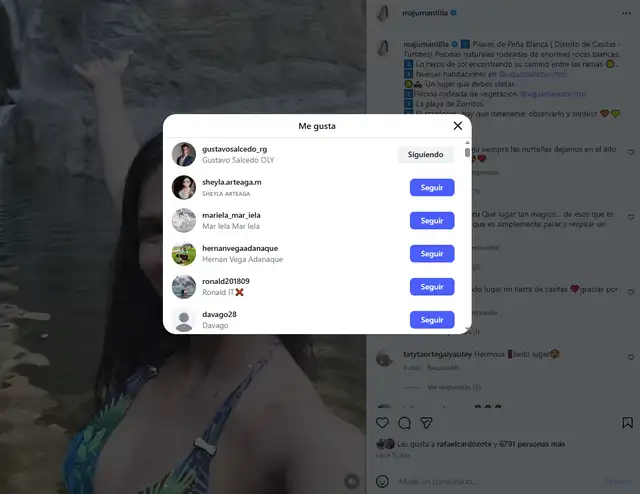Click the likes list scrollbar up arrow
The width and height of the screenshot is (640, 494).
(467, 142)
